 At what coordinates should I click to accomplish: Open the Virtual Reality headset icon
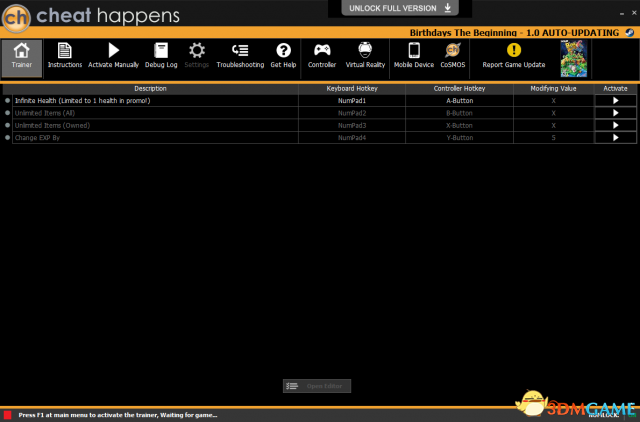click(365, 51)
